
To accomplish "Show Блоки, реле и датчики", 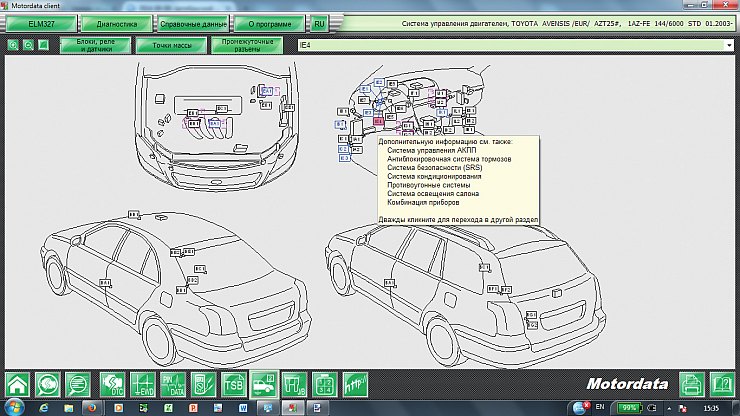I will click(x=95, y=45).
